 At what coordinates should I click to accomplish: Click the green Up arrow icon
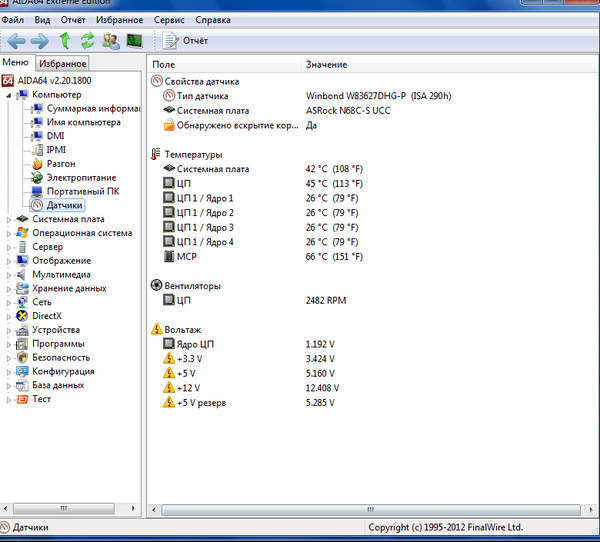65,41
